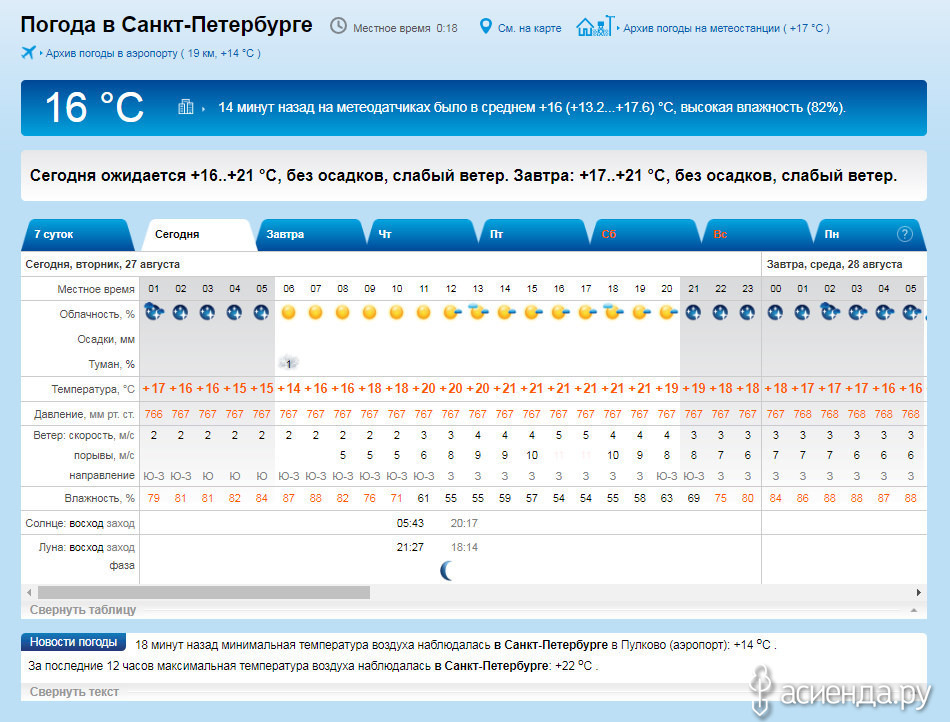Click tomorrow's hour 02 cloudy night icon
Image resolution: width=950 pixels, height=722 pixels.
coord(829,313)
